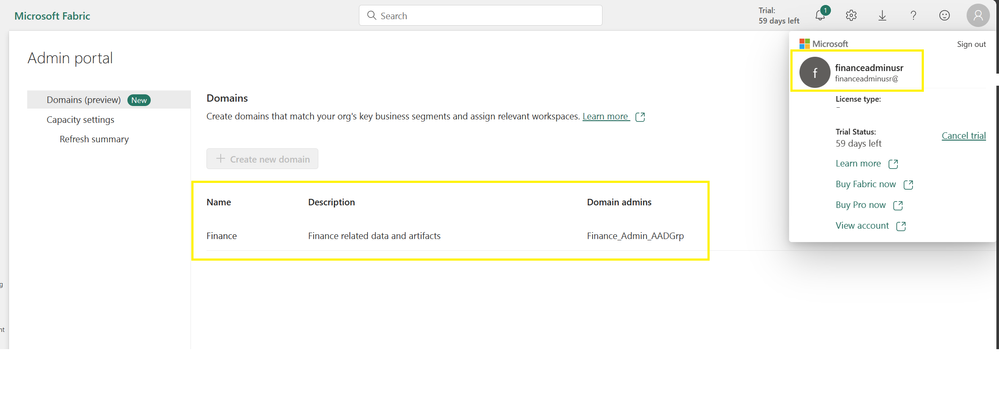The width and height of the screenshot is (999, 415).
Task: Click external link icon beside Trial Learn more
Action: tap(893, 164)
